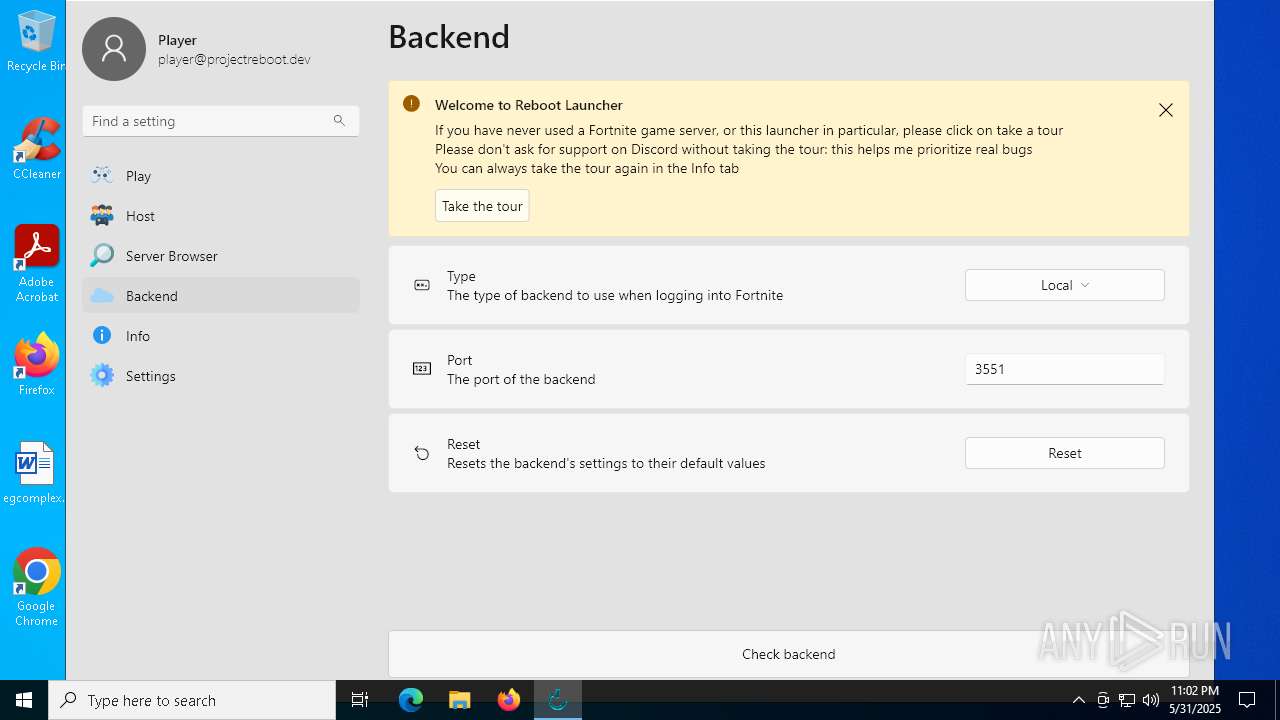The height and width of the screenshot is (720, 1280).
Task: Open Task View on the taskbar
Action: point(360,700)
